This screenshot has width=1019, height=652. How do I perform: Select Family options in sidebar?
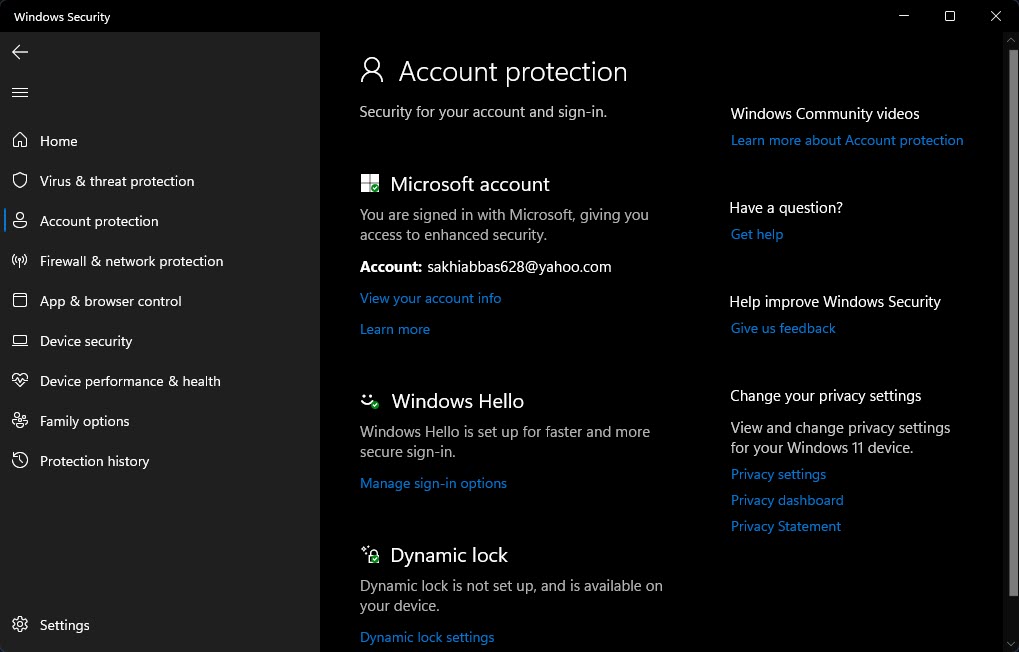[x=84, y=421]
